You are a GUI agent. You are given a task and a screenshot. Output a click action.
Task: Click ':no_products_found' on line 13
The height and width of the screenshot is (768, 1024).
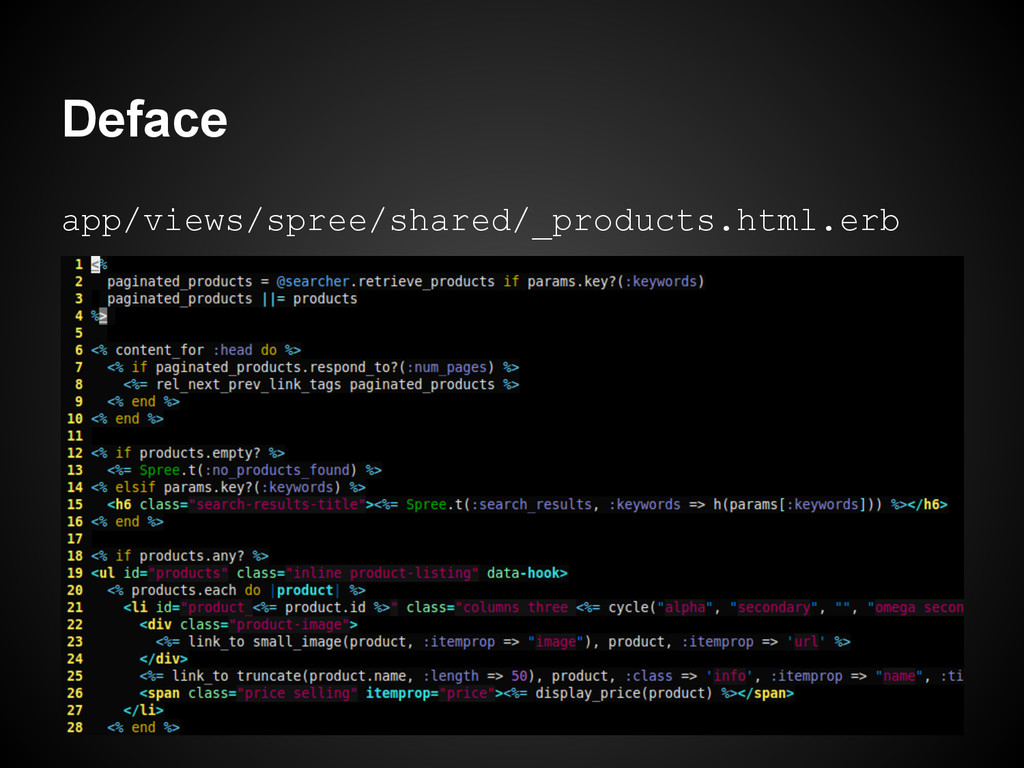pos(277,470)
